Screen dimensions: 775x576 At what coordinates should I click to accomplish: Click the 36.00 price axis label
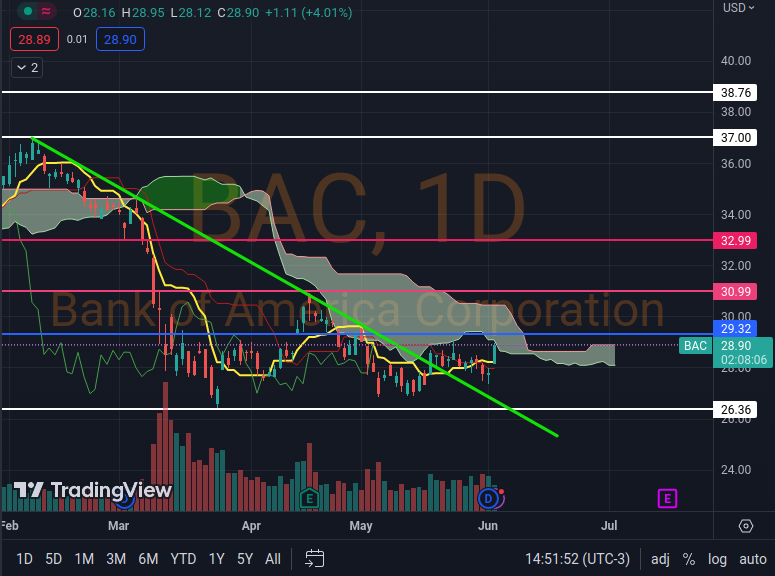(x=735, y=164)
